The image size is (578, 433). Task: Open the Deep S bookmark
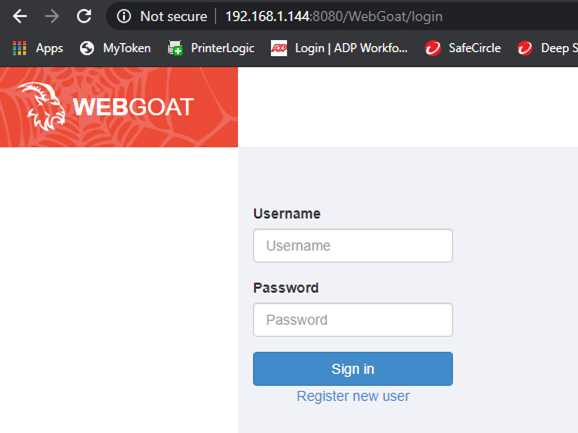coord(547,48)
